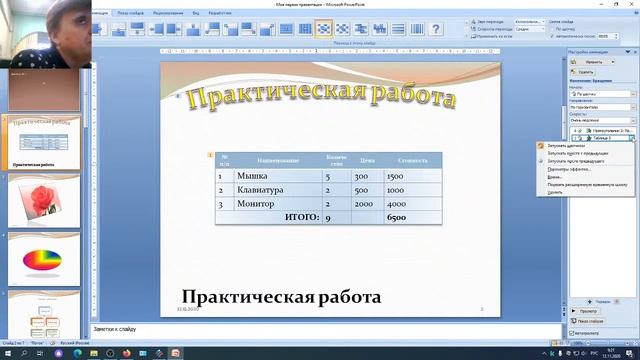The height and width of the screenshot is (360, 640).
Task: Open Firefox from the taskbar
Action: 127,353
